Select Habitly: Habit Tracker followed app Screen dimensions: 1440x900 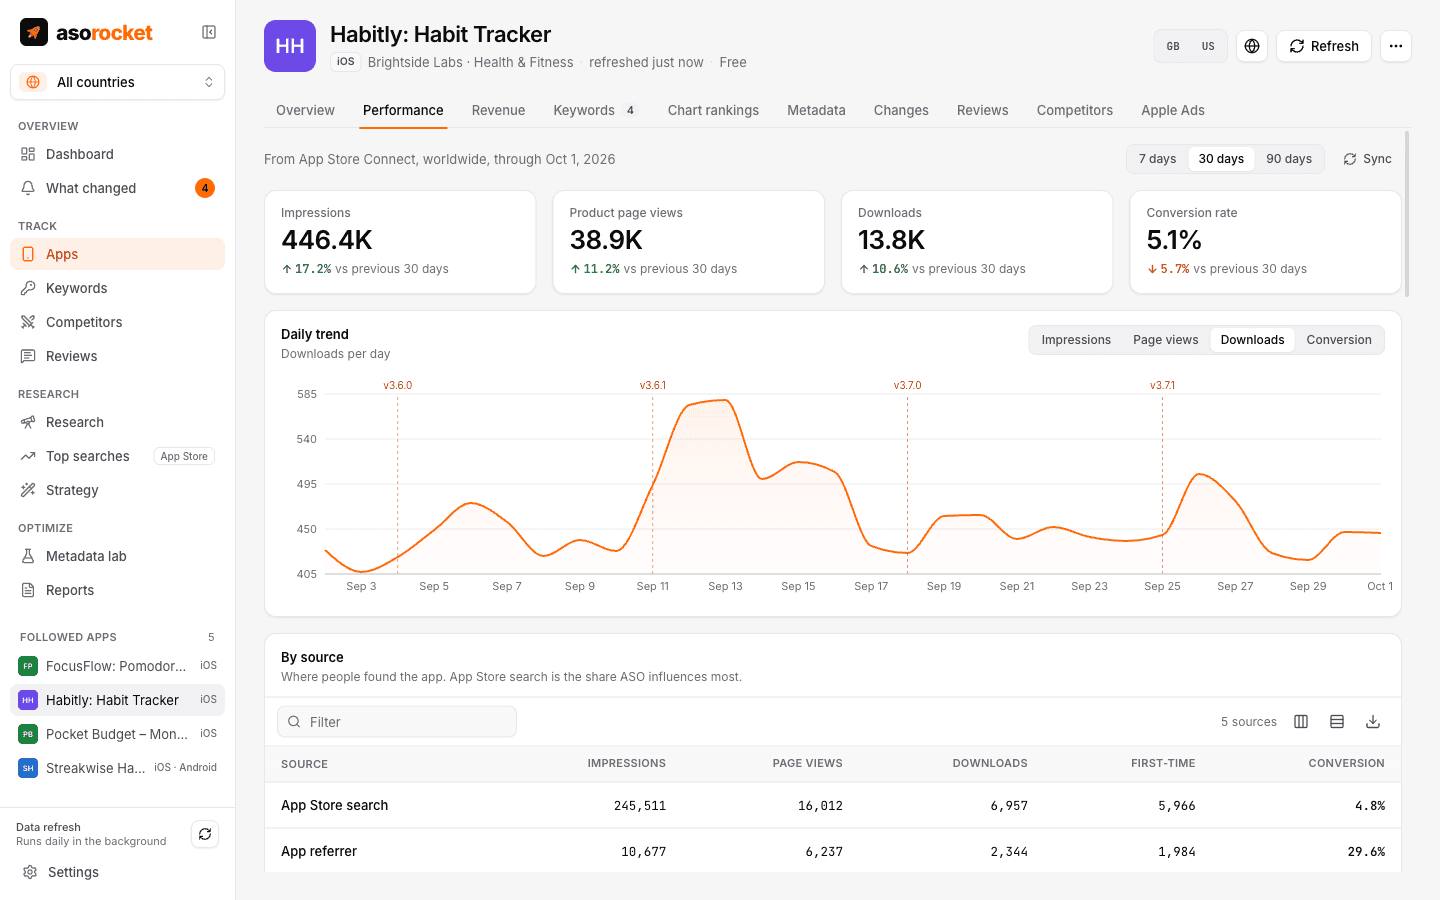click(x=117, y=700)
